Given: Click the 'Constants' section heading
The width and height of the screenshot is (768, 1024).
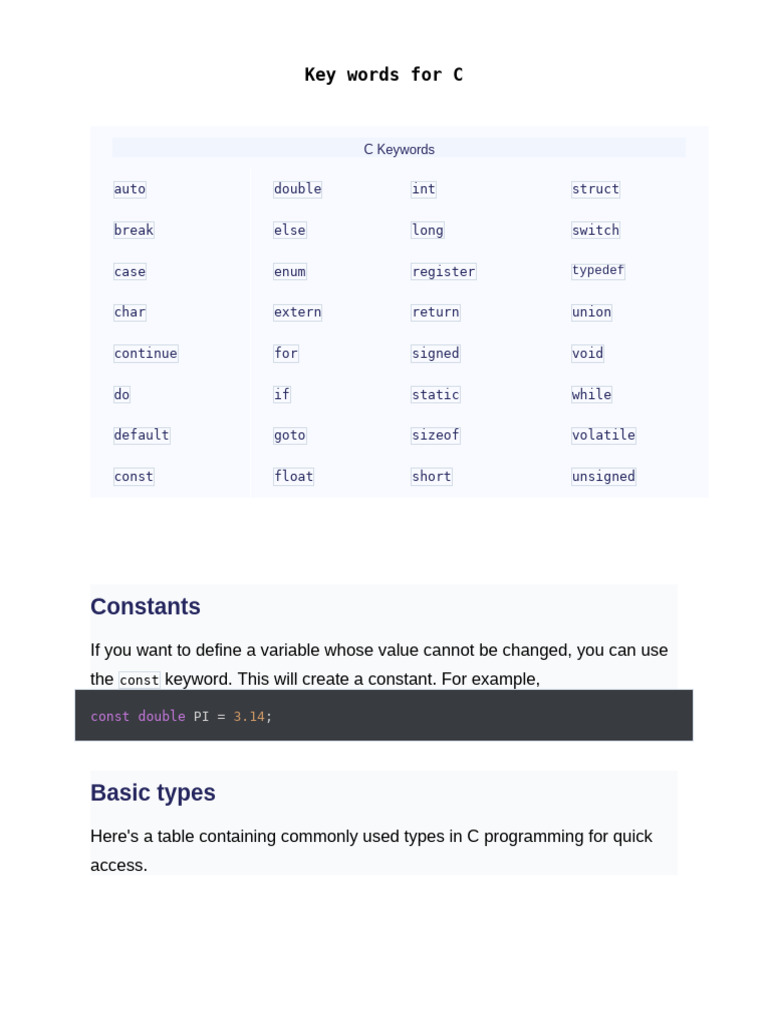Looking at the screenshot, I should (x=145, y=607).
